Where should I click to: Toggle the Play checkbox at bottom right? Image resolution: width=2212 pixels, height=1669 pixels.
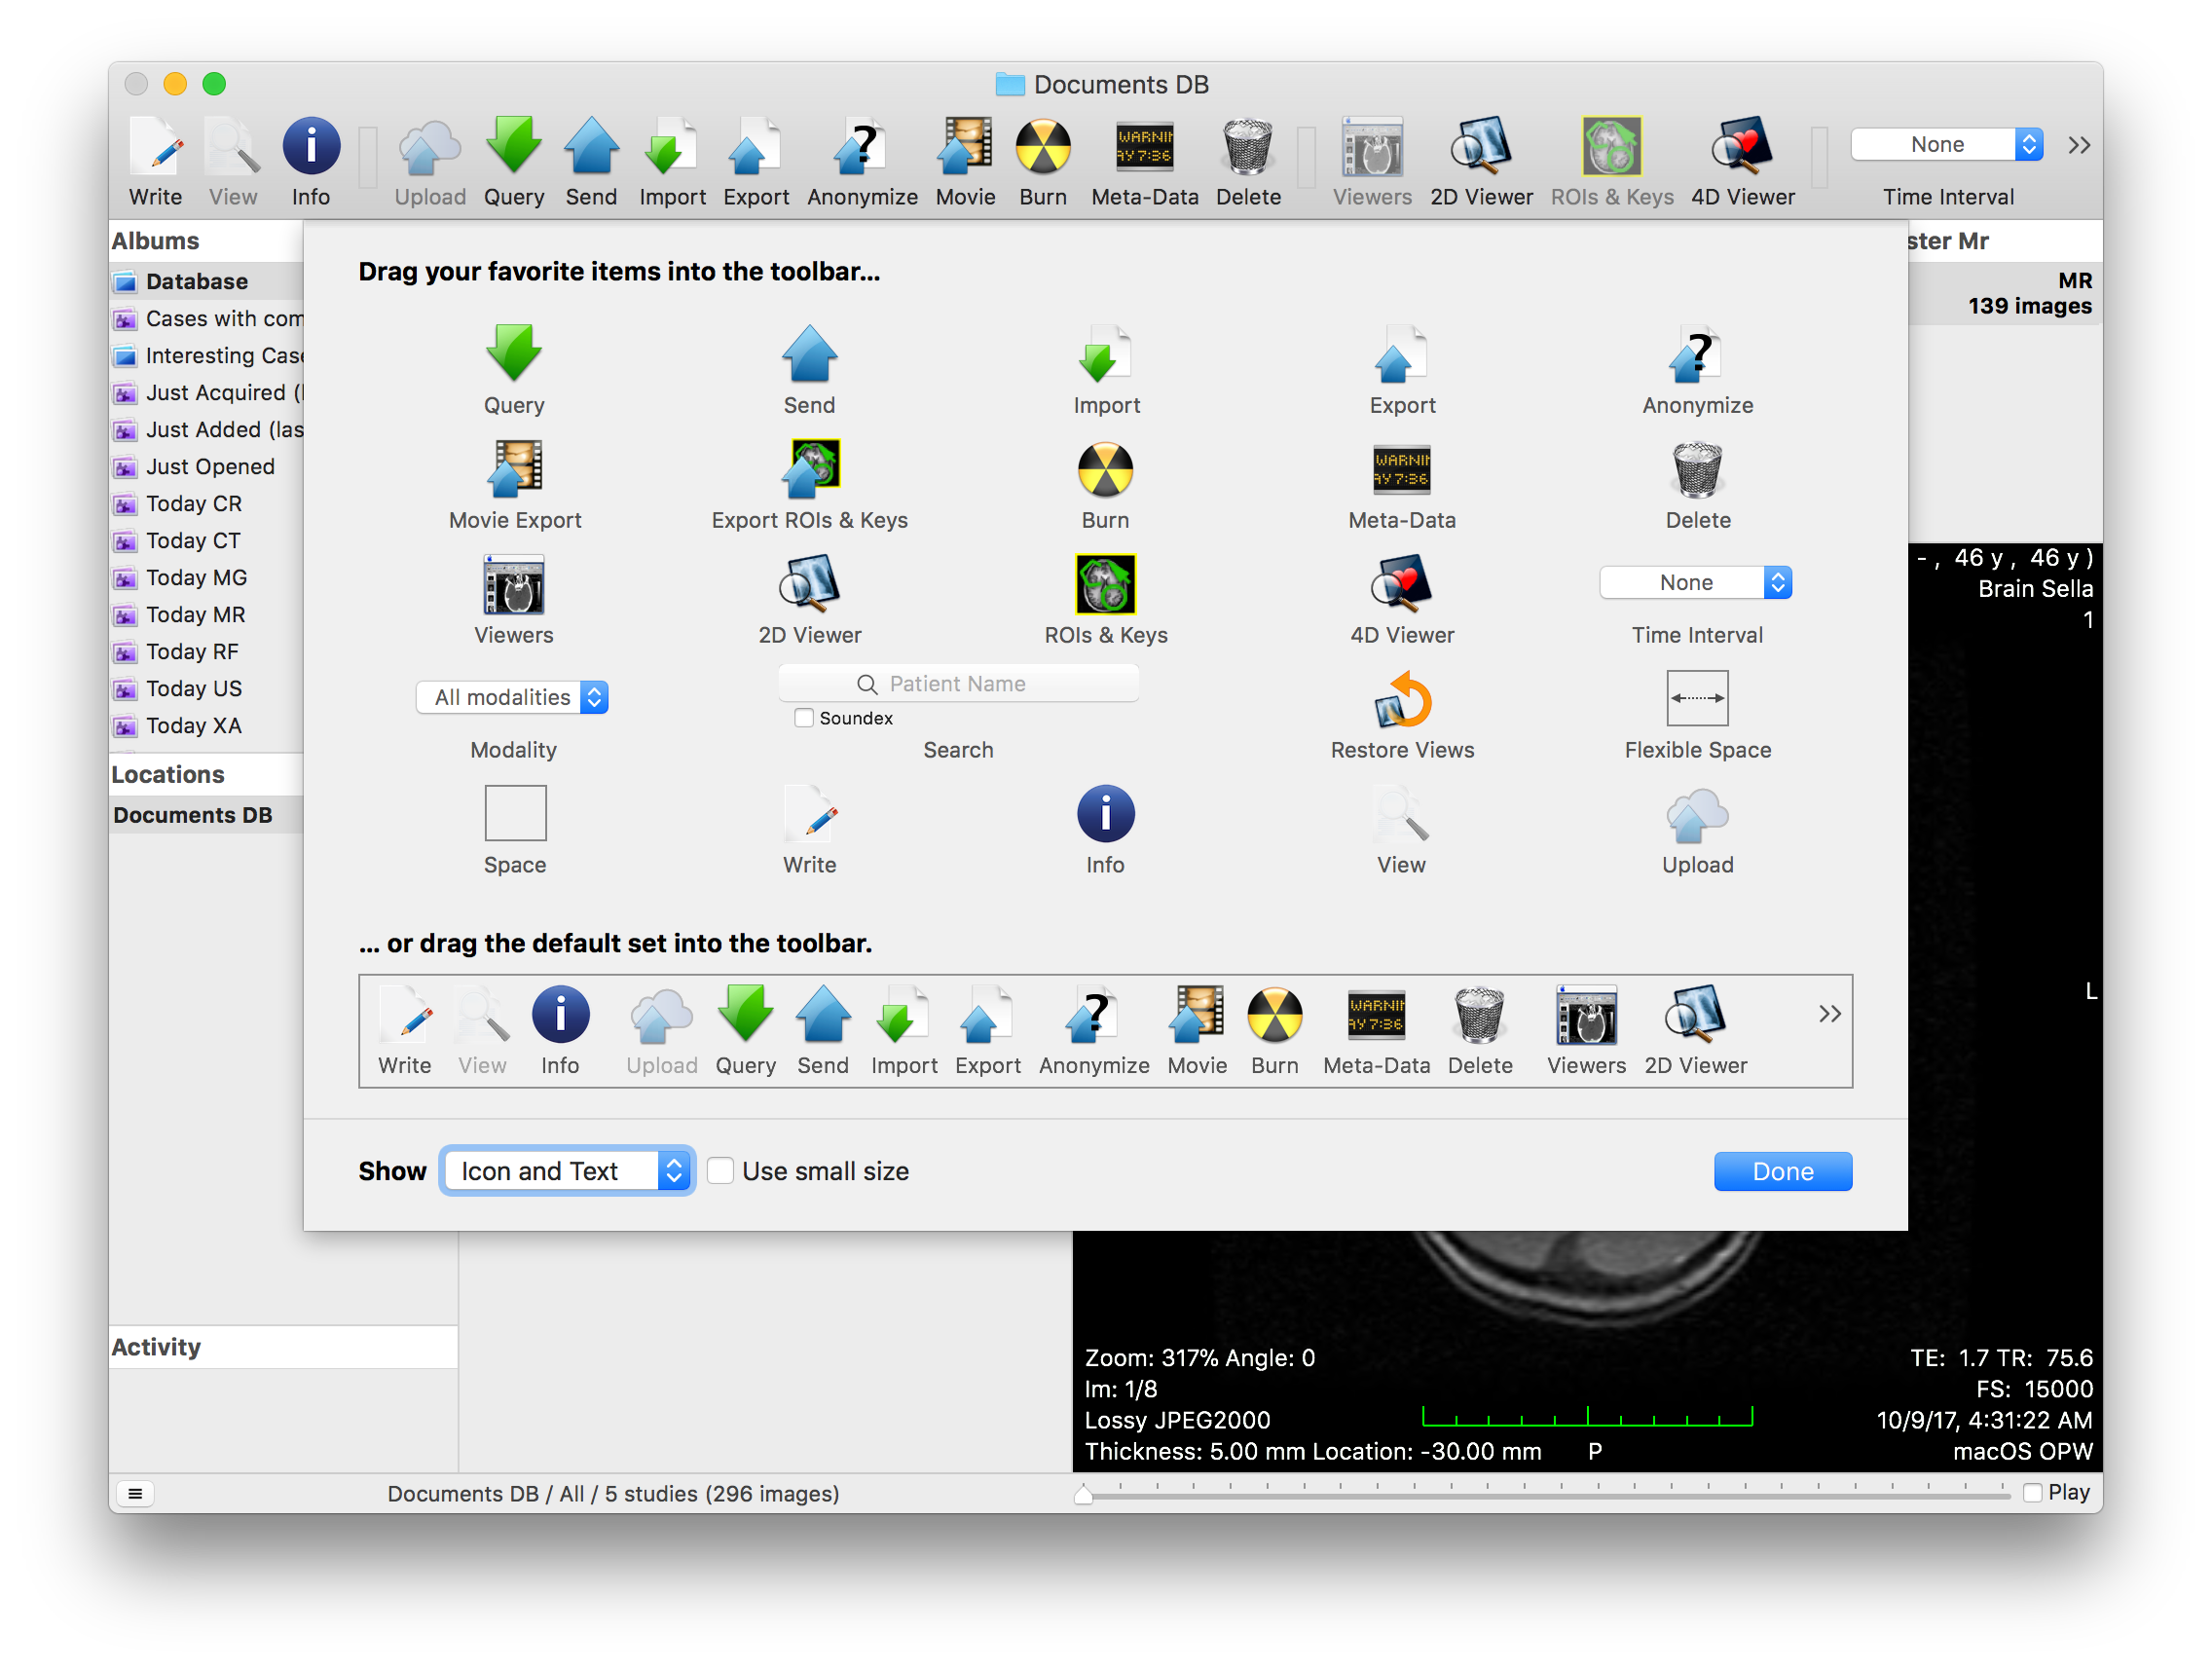(x=2032, y=1493)
